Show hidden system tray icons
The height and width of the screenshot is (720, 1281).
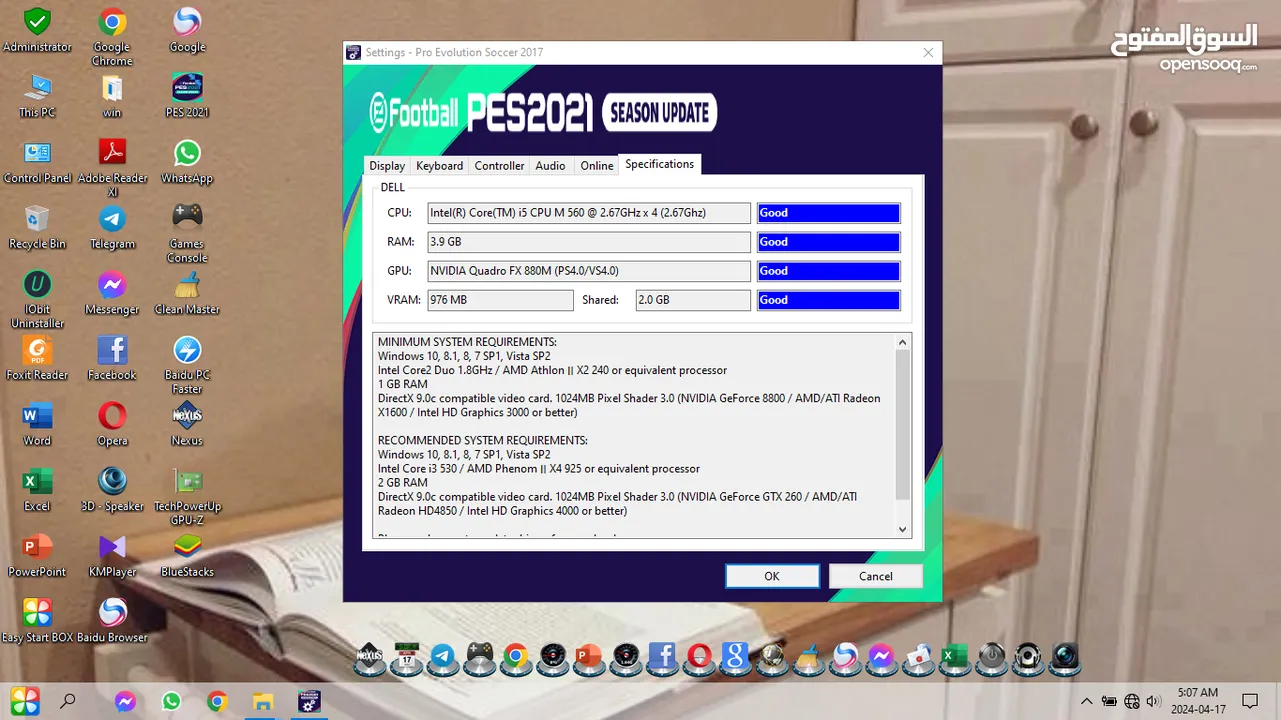tap(1087, 701)
